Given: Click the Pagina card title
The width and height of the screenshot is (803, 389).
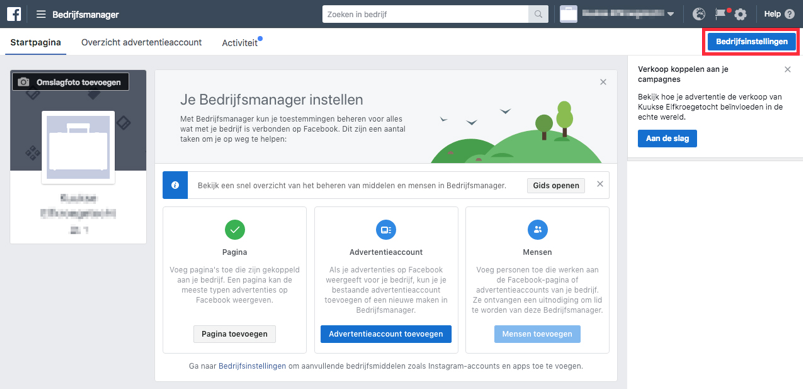Looking at the screenshot, I should tap(235, 252).
